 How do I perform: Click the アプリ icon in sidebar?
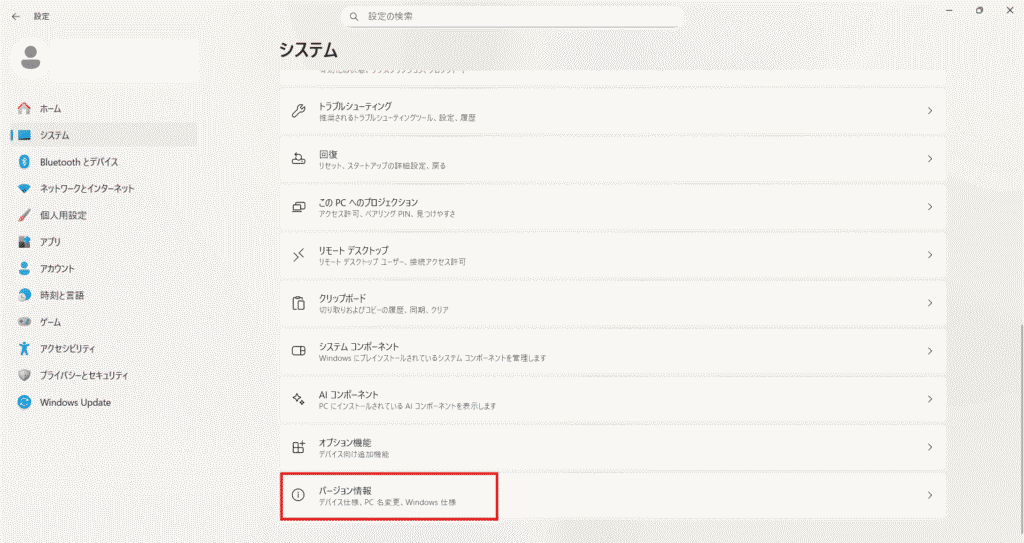[24, 242]
